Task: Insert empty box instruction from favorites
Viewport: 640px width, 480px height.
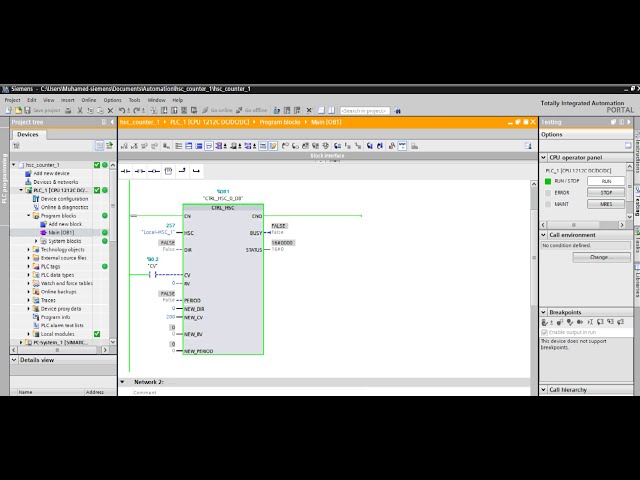Action: [x=168, y=171]
